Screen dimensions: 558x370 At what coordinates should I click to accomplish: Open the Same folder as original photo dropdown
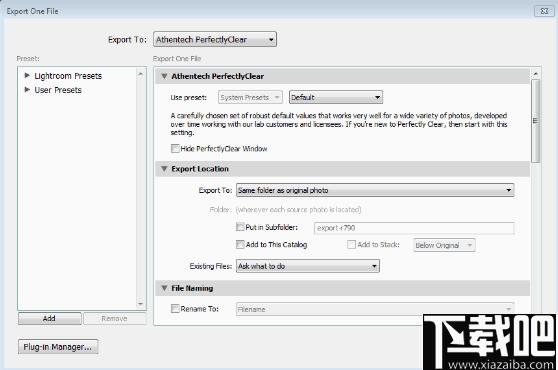pyautogui.click(x=375, y=190)
